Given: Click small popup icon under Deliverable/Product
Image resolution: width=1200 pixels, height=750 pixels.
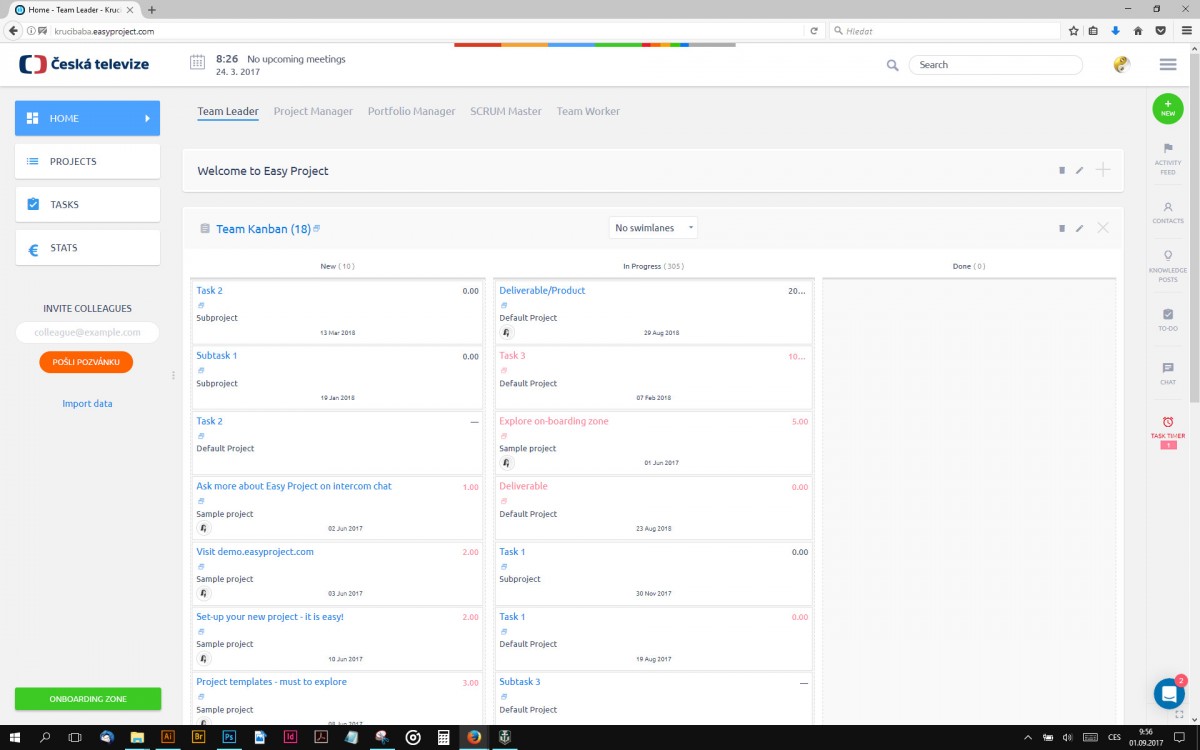Looking at the screenshot, I should pos(503,305).
